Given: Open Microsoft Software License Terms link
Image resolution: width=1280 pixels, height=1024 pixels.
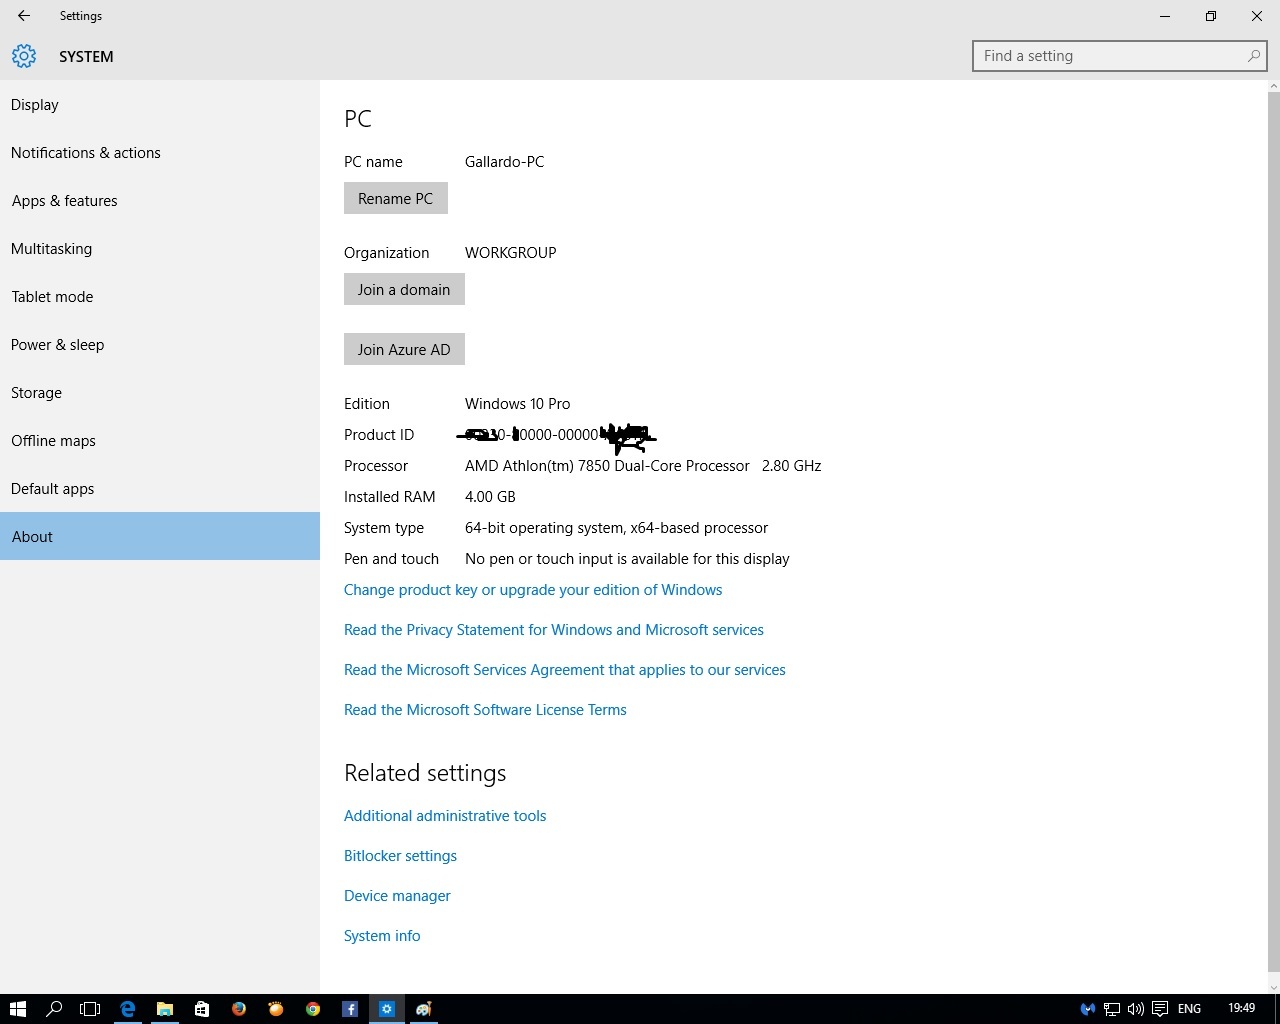Looking at the screenshot, I should 485,710.
